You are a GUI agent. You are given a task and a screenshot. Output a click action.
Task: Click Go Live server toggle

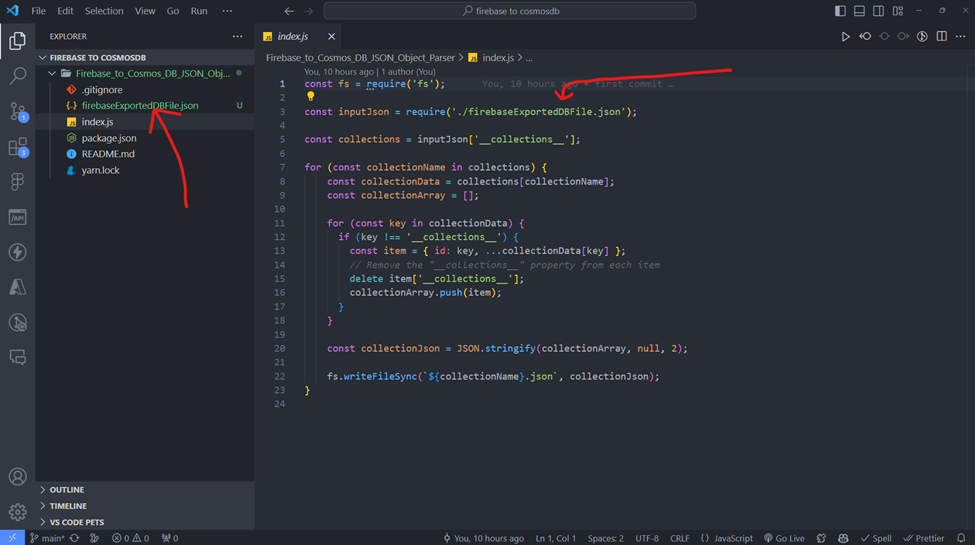(784, 538)
